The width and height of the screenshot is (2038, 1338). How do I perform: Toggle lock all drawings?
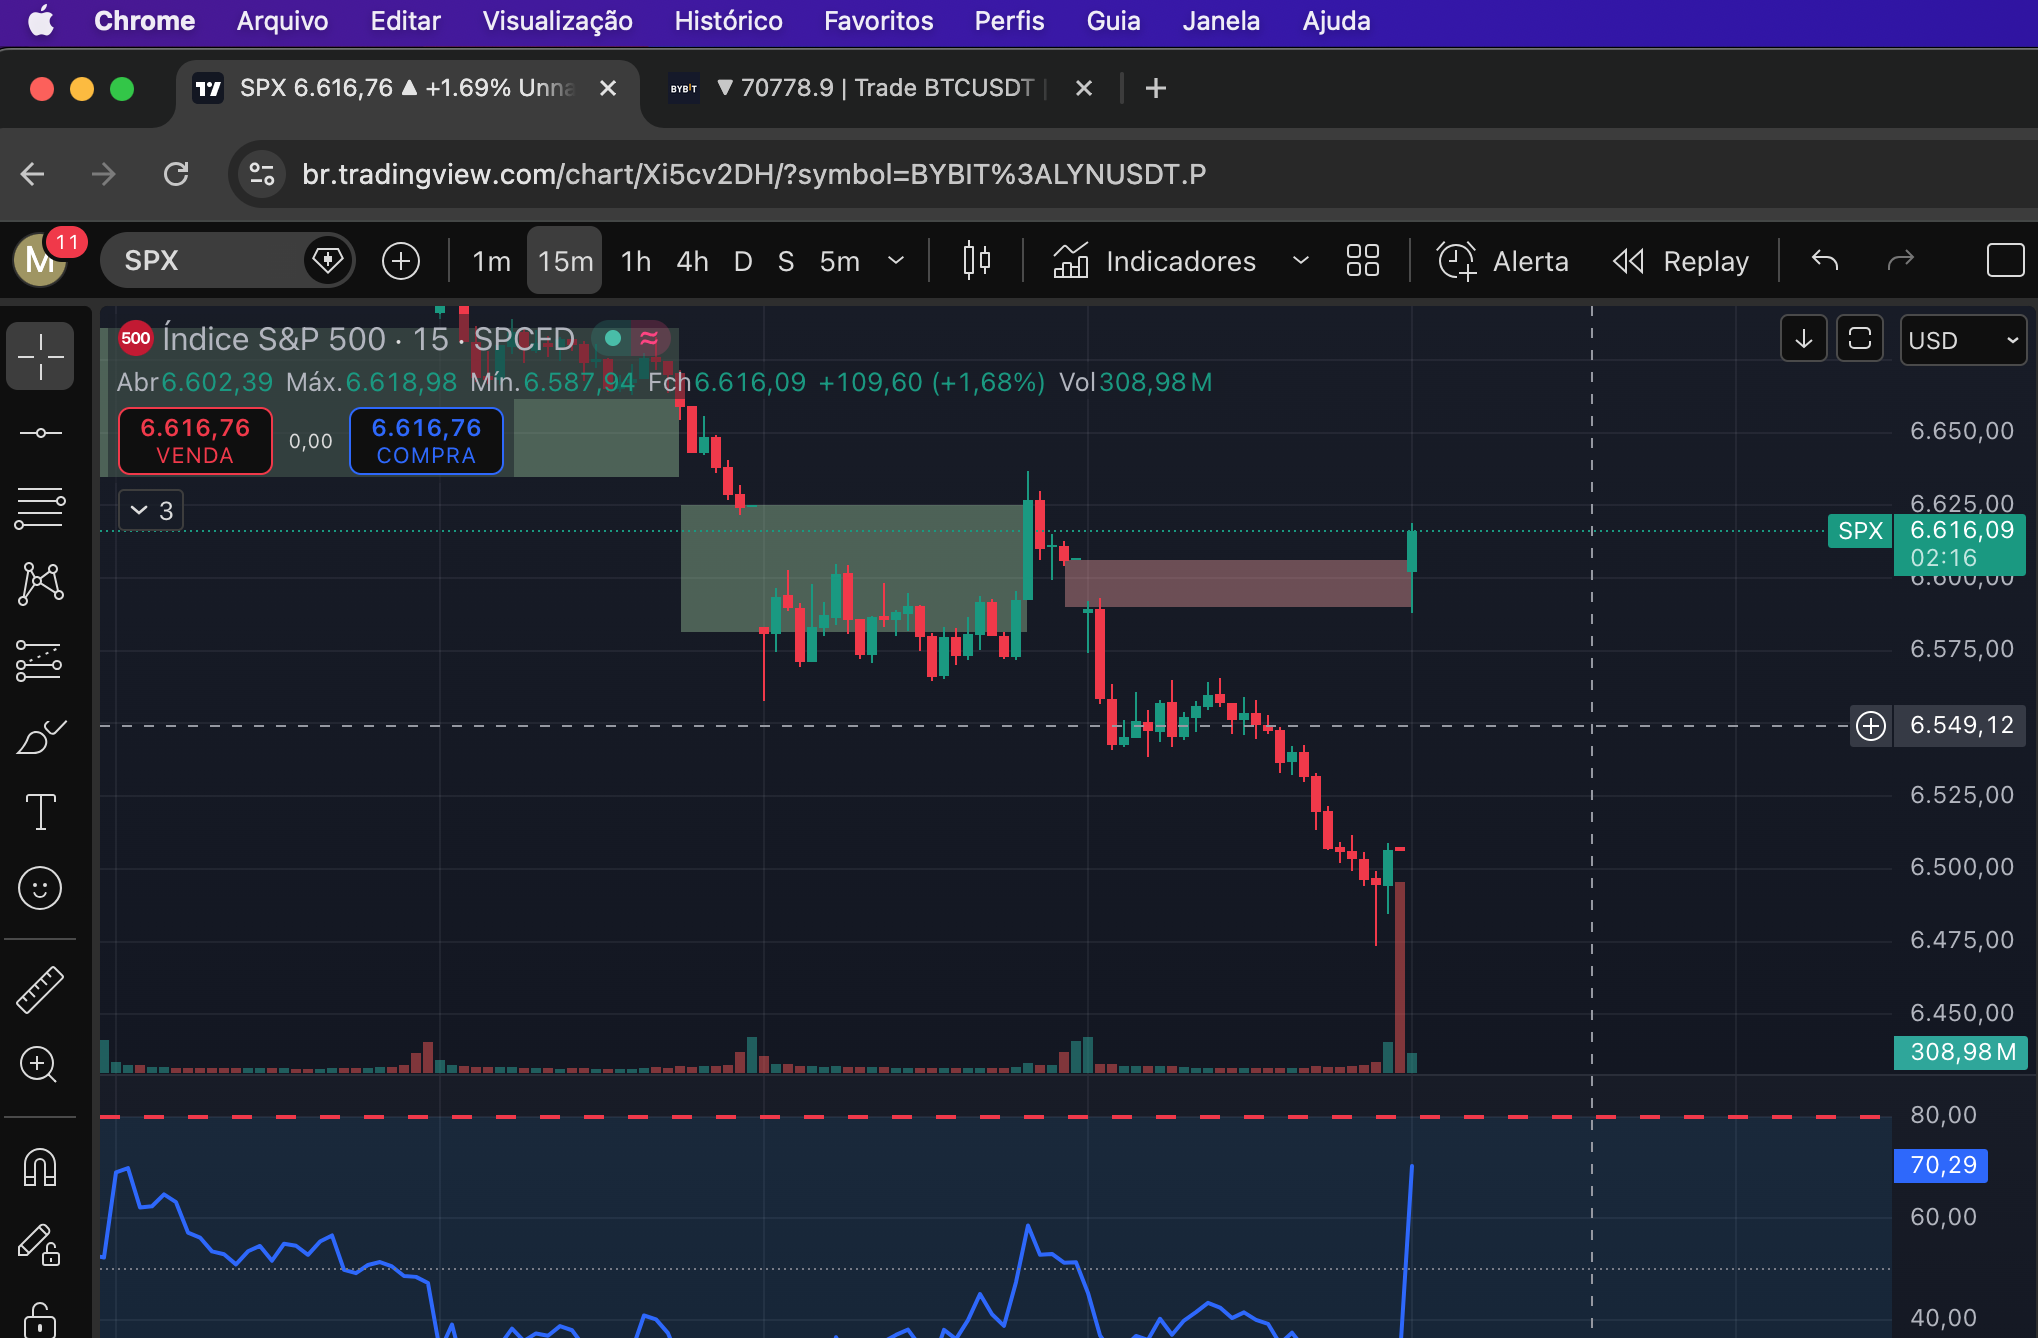tap(40, 1318)
